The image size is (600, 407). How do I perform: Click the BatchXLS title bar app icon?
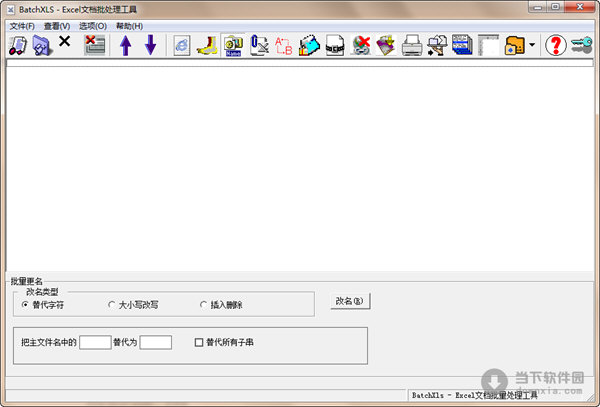[11, 9]
